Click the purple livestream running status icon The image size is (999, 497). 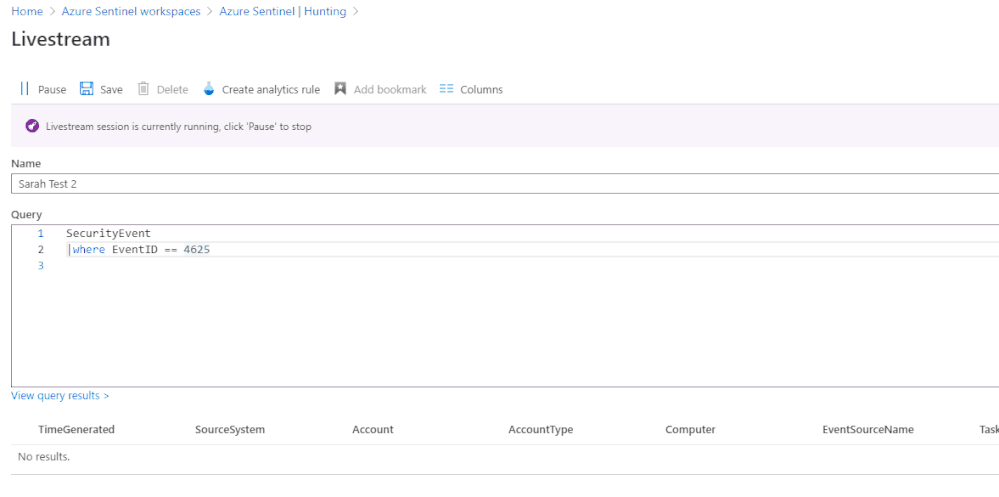coord(32,126)
